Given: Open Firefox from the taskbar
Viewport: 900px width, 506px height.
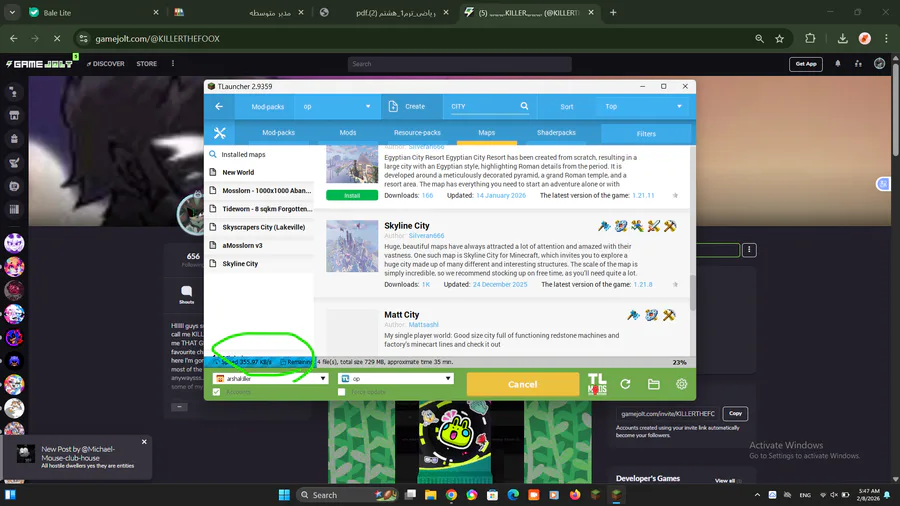Looking at the screenshot, I should pyautogui.click(x=575, y=495).
